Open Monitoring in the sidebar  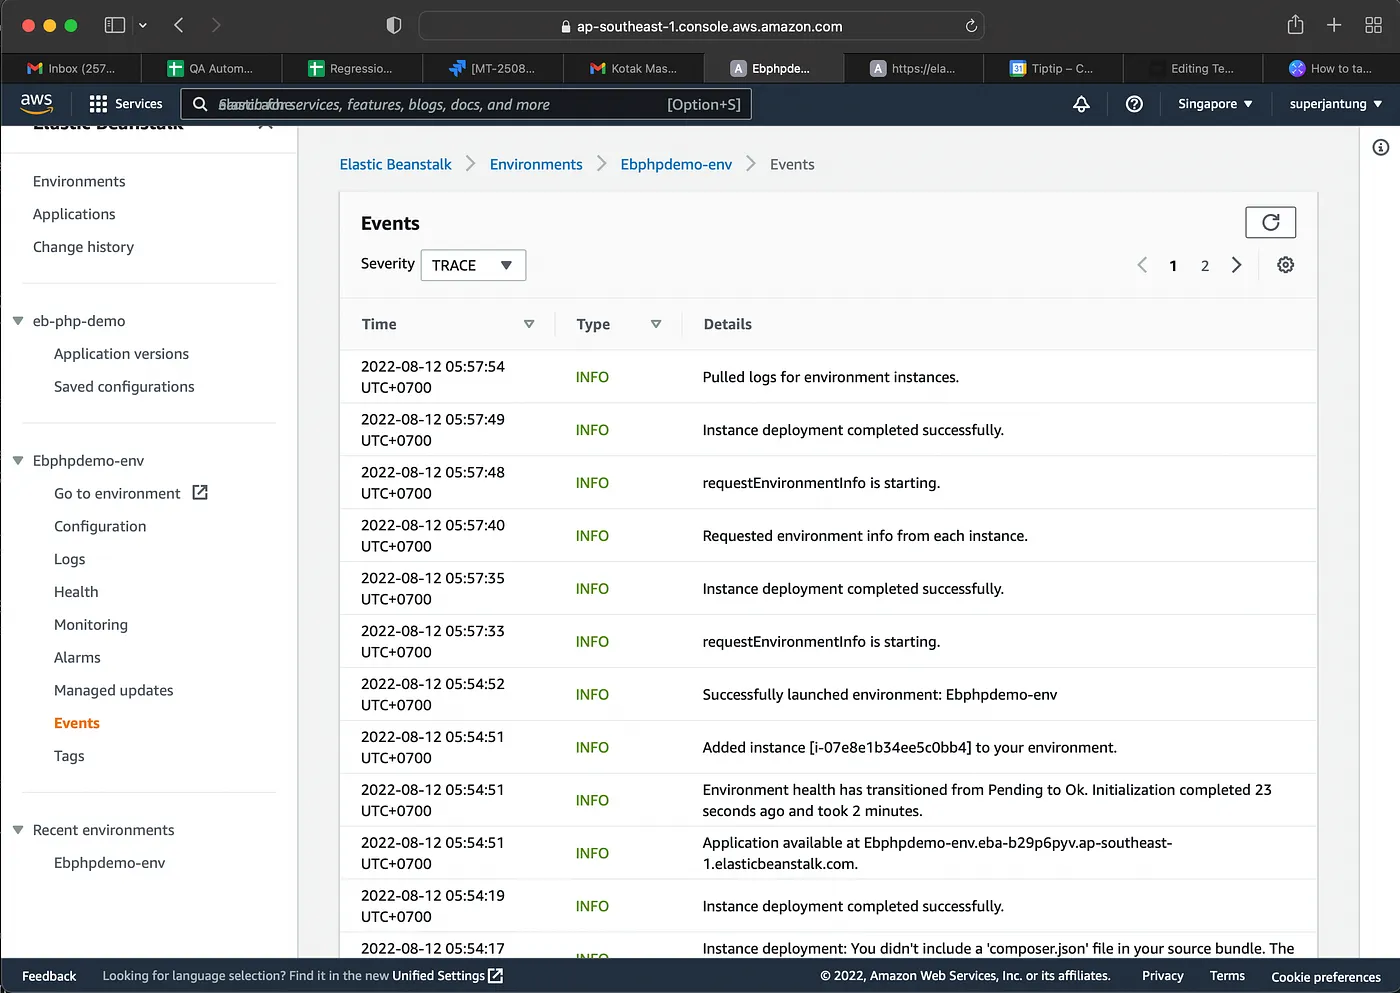click(x=91, y=625)
